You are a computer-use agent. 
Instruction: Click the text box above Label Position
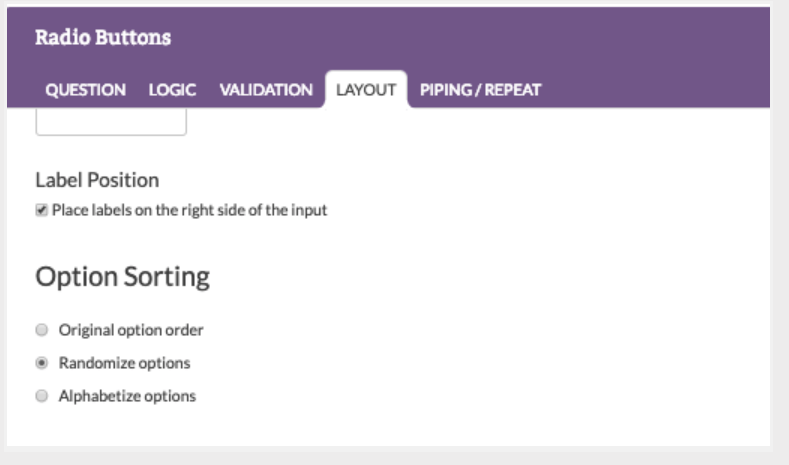click(111, 122)
